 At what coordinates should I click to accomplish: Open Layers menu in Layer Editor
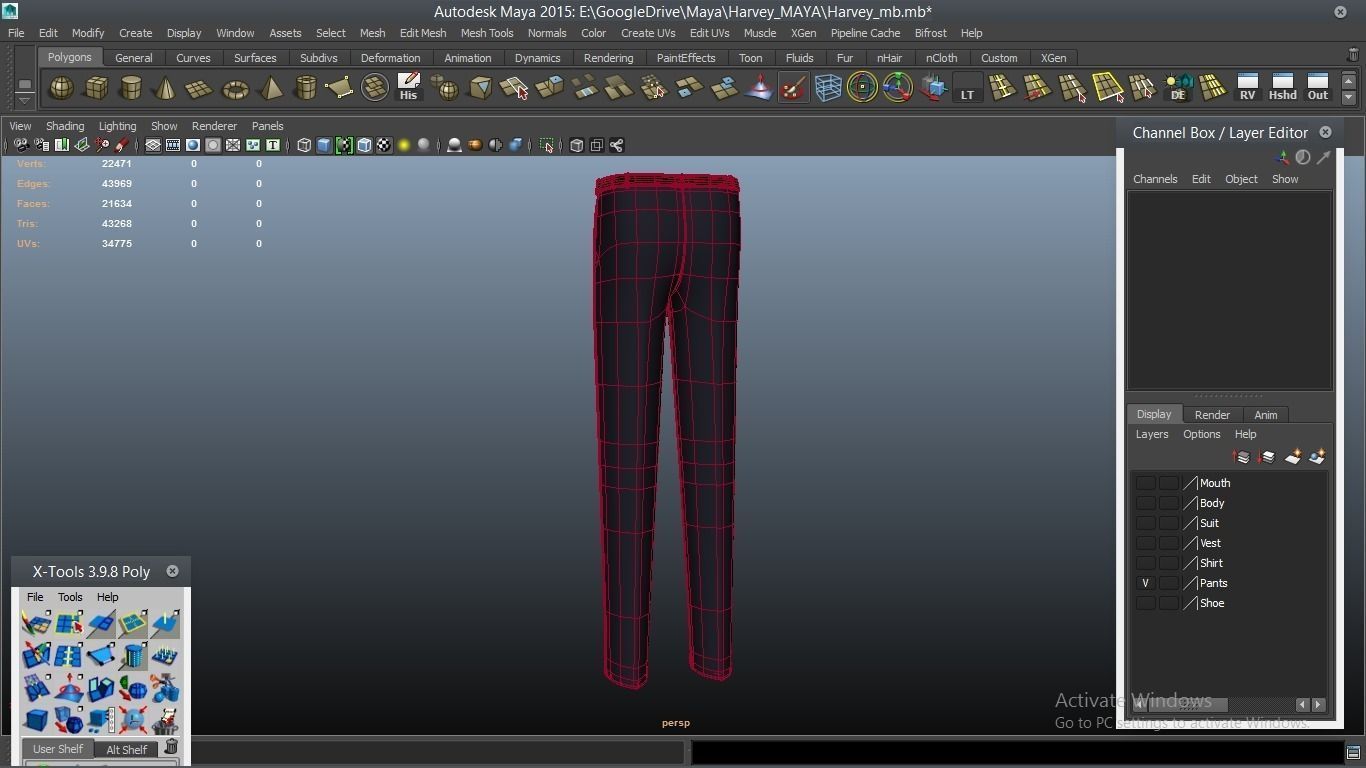(1151, 434)
